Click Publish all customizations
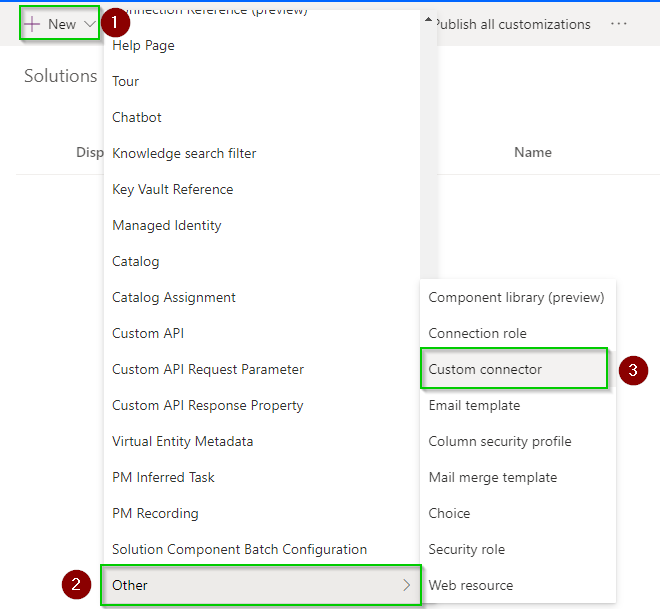660x609 pixels. tap(512, 24)
